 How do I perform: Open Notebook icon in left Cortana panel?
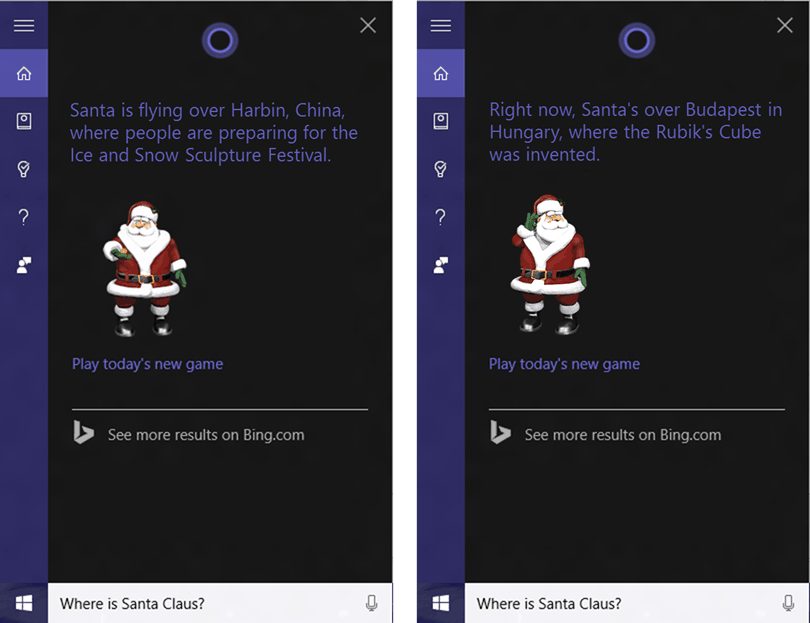[x=24, y=121]
